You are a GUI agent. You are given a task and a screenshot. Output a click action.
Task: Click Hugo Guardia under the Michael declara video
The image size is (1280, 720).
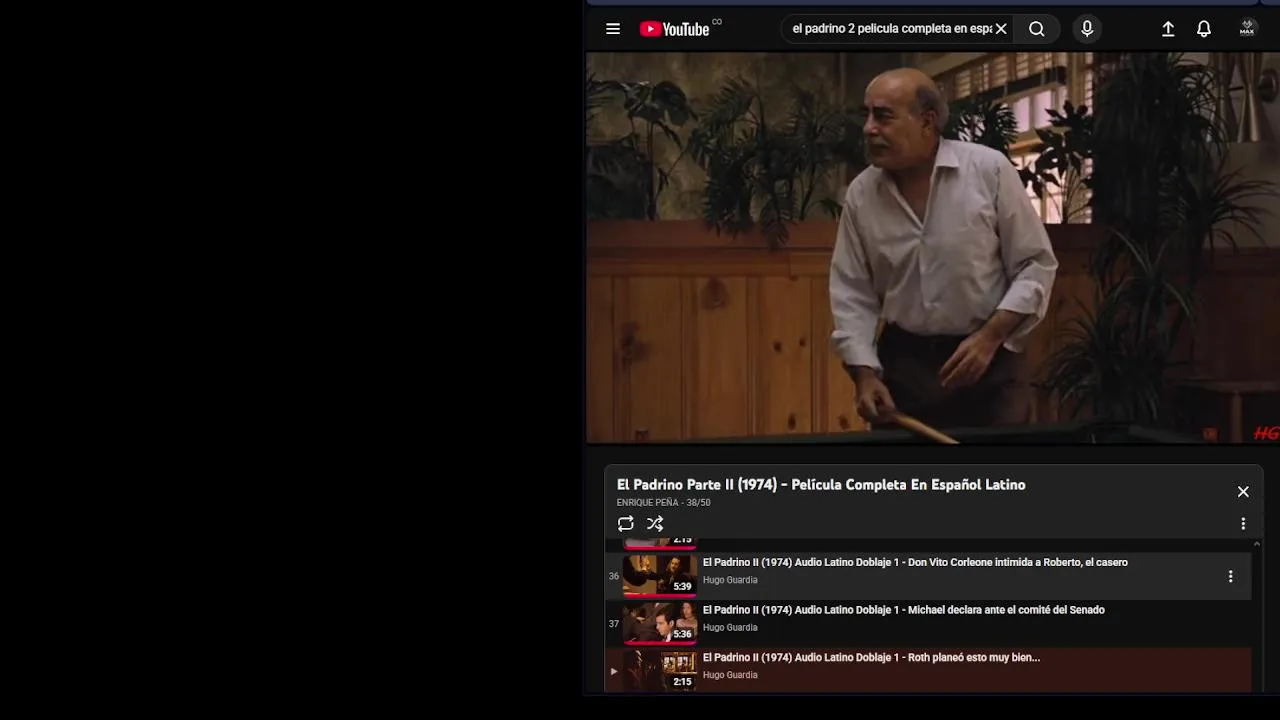(730, 628)
